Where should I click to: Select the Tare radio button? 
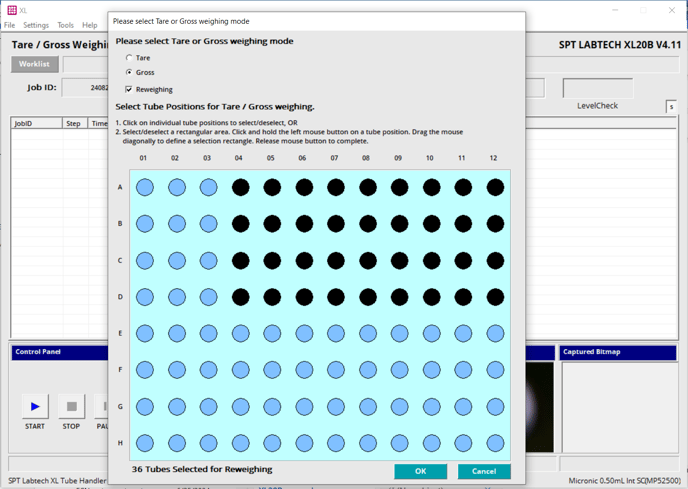click(129, 58)
